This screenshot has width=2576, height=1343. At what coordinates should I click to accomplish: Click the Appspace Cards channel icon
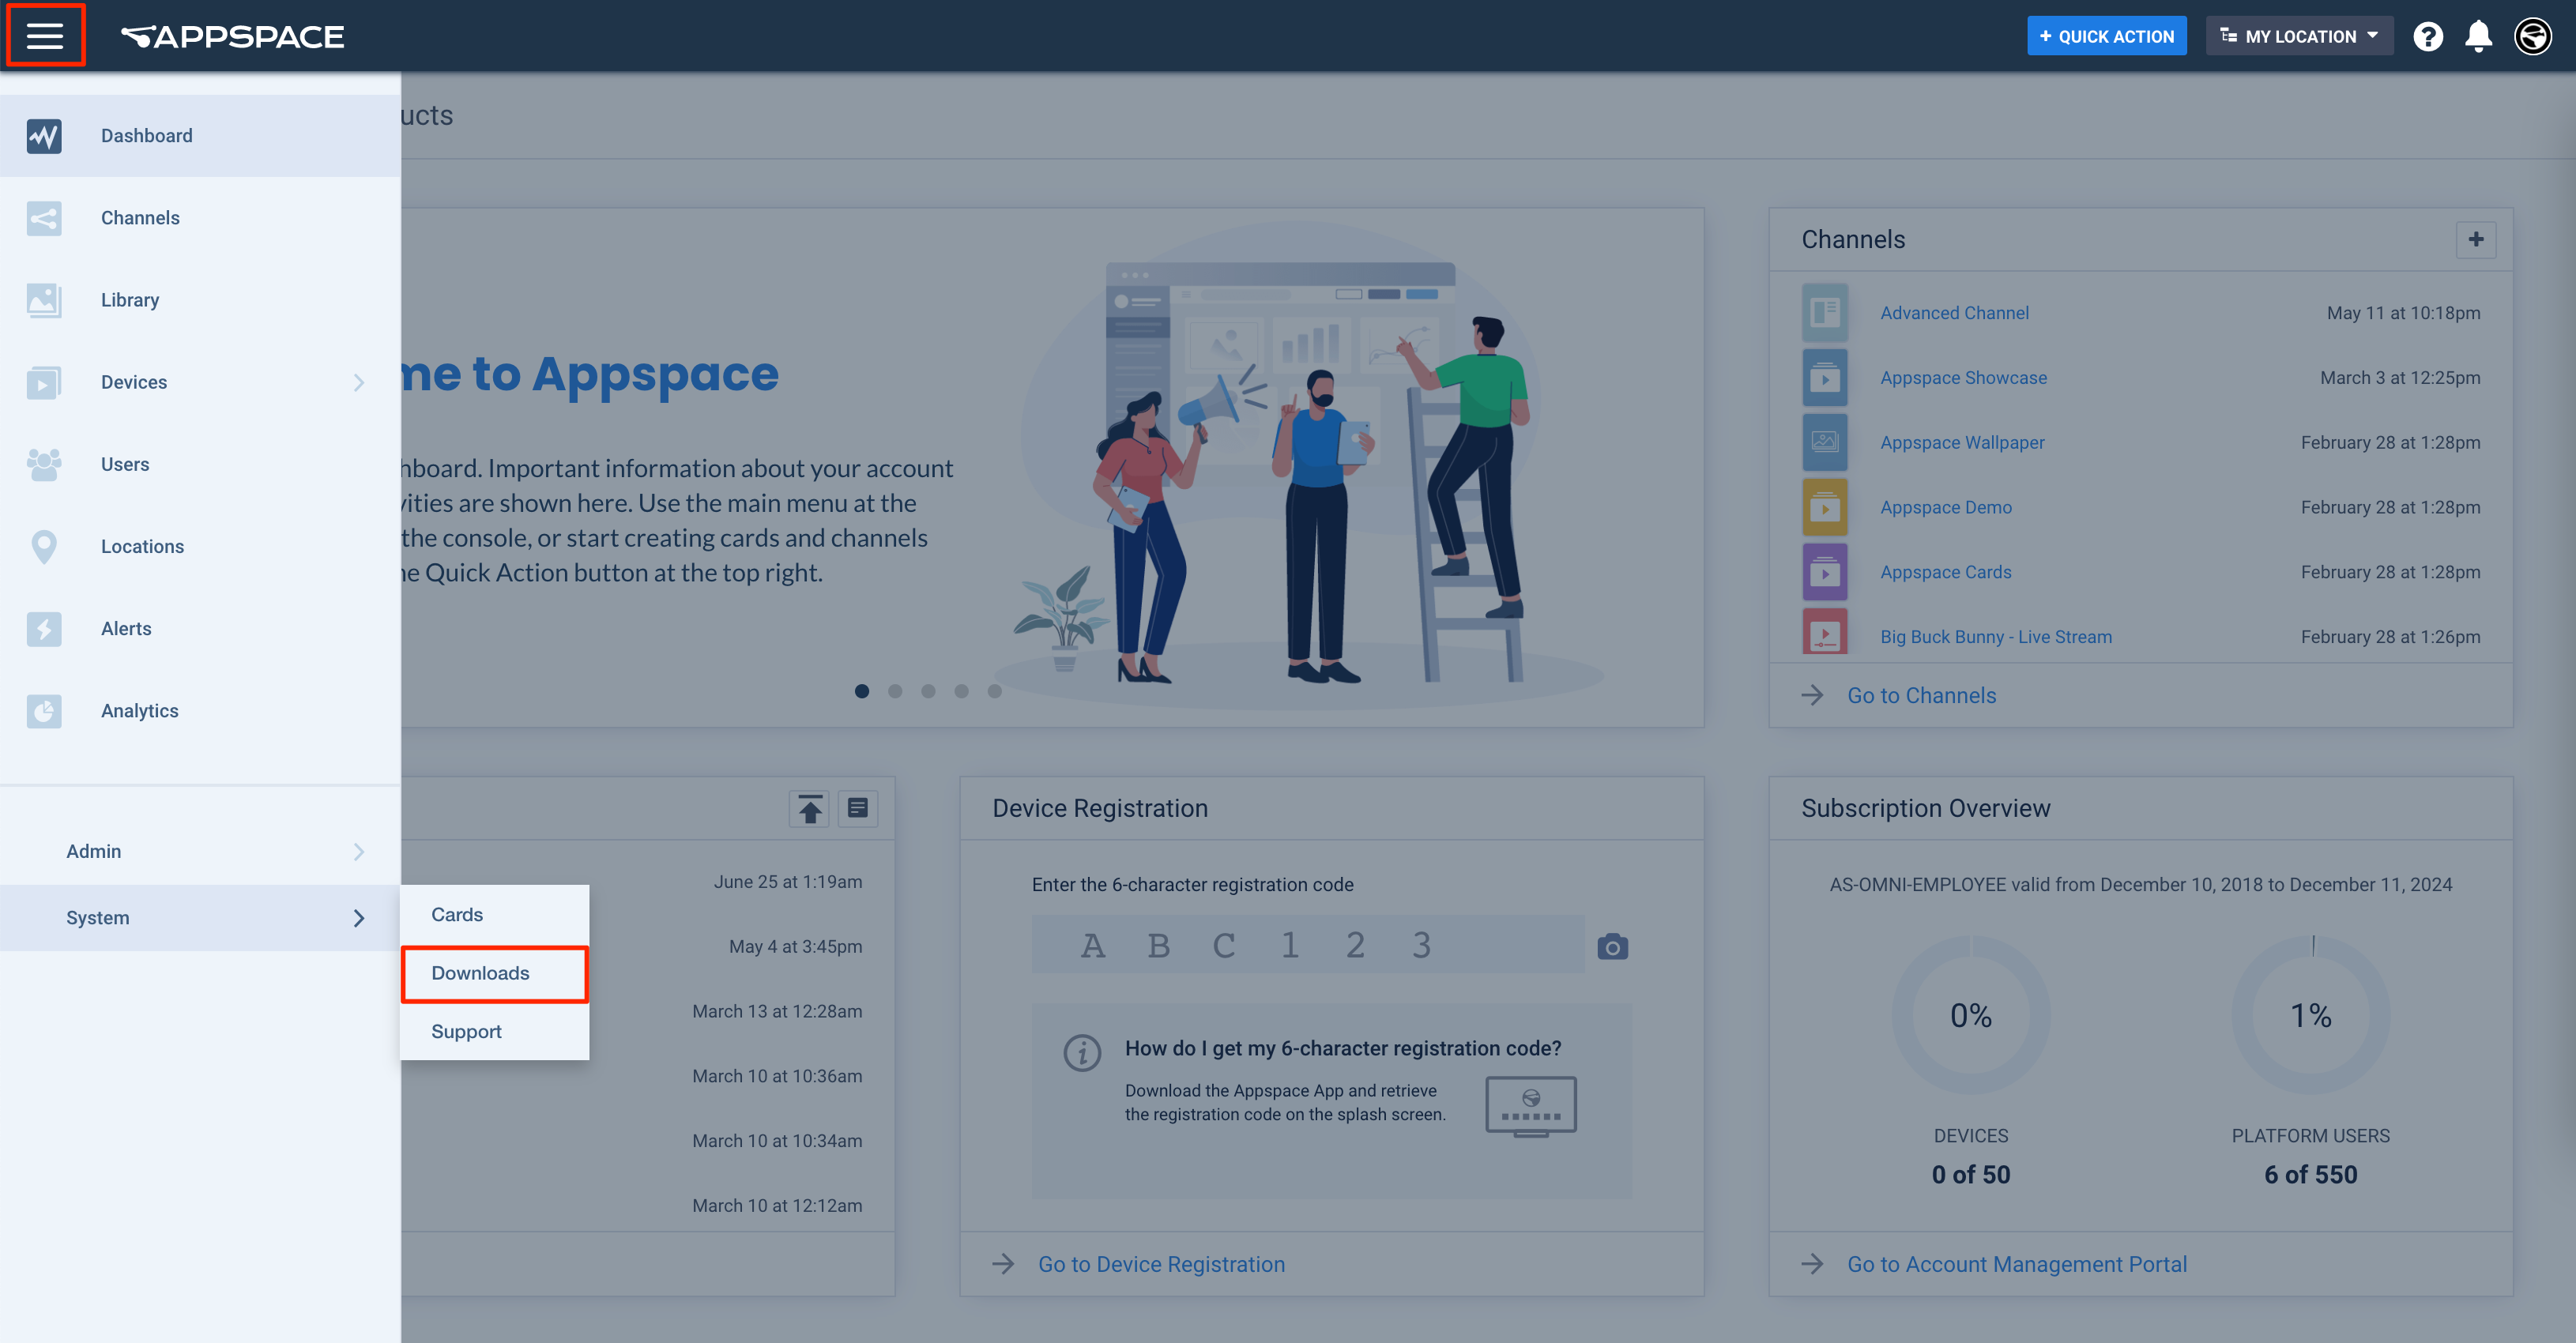[x=1824, y=572]
